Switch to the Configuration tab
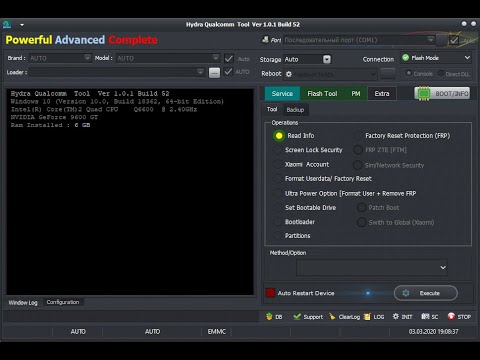 click(x=63, y=302)
